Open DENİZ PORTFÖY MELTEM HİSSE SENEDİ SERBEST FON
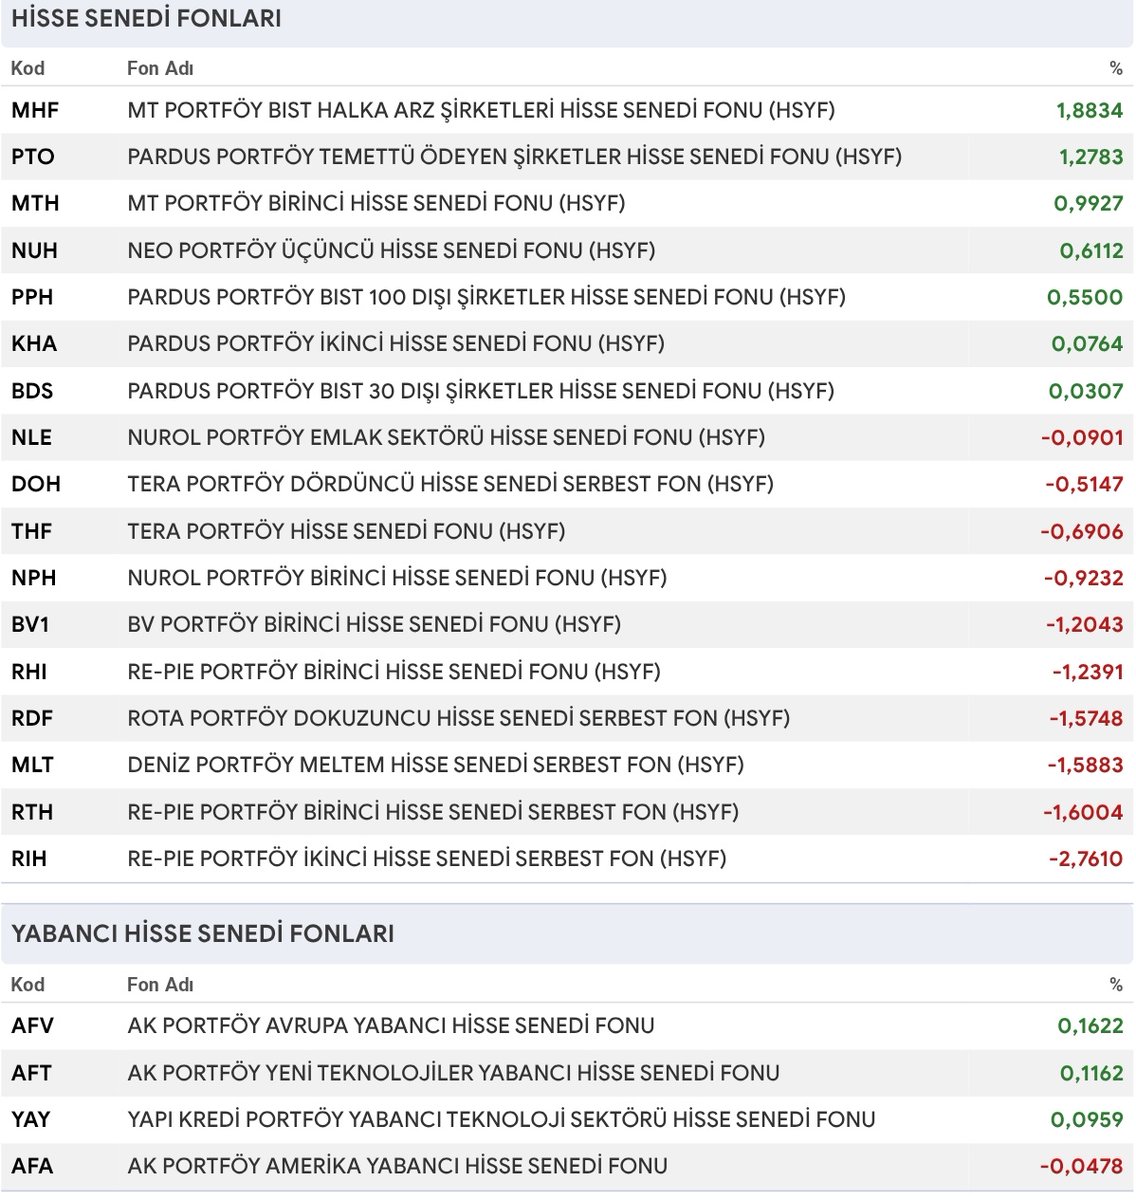This screenshot has height=1200, width=1136. 435,765
